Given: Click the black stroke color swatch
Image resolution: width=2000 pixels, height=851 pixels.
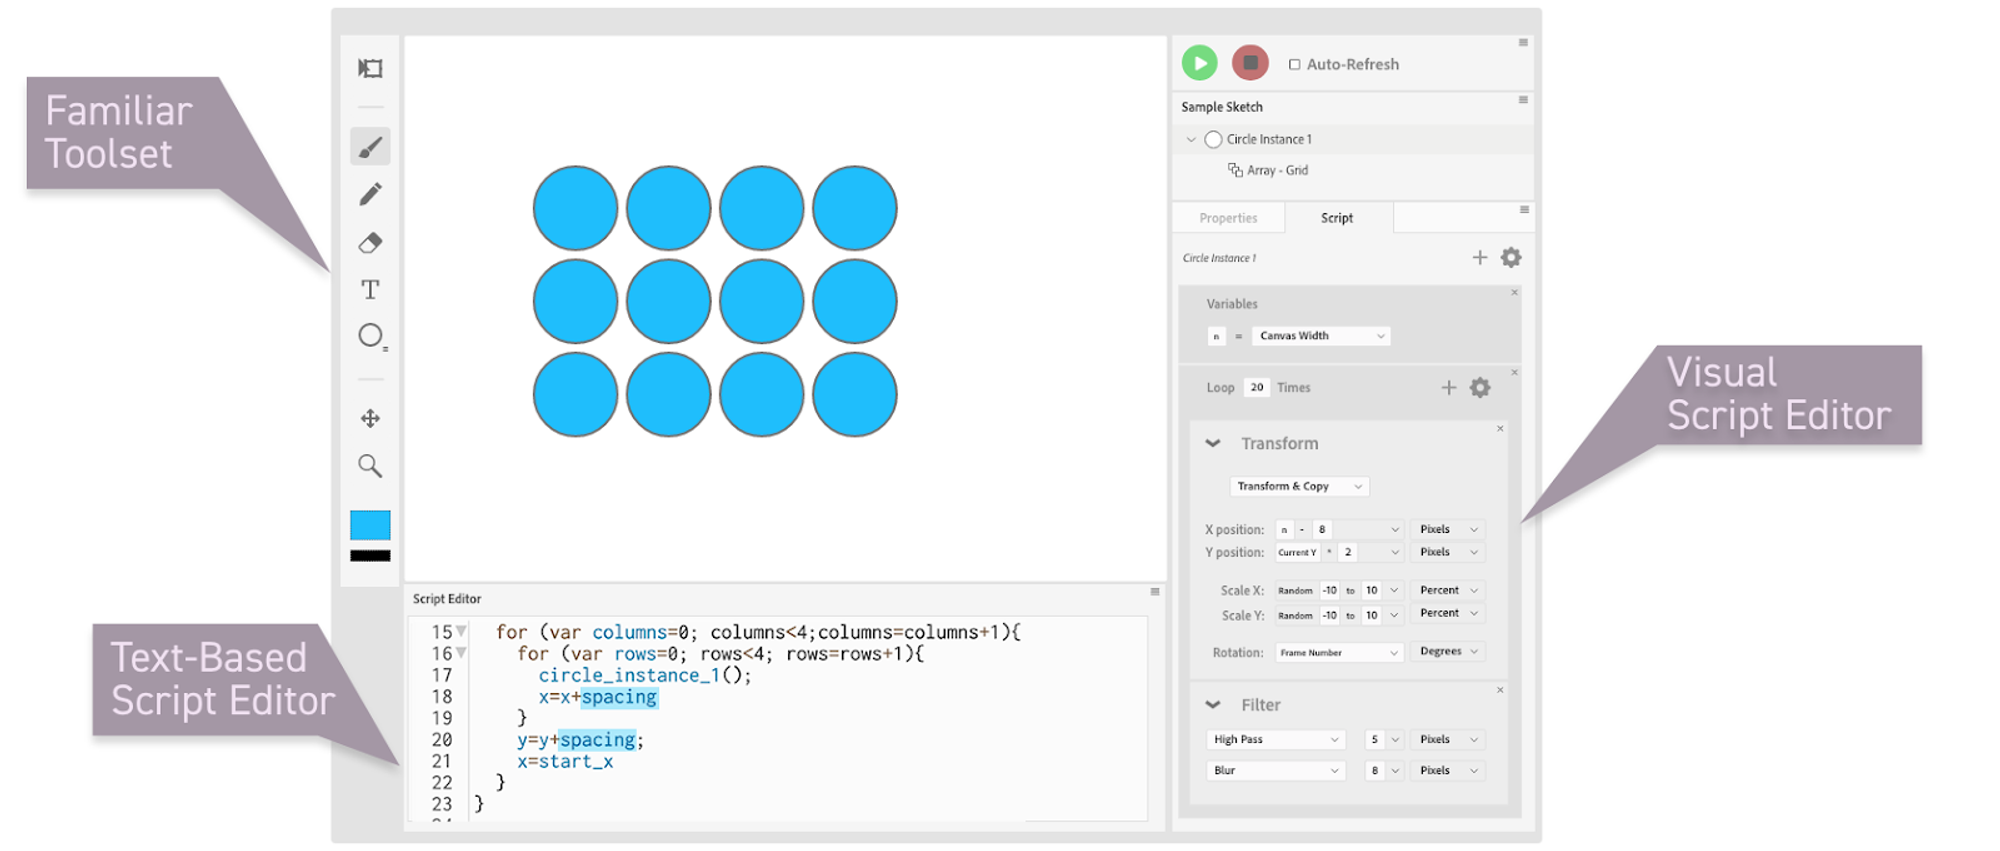Looking at the screenshot, I should tap(370, 556).
